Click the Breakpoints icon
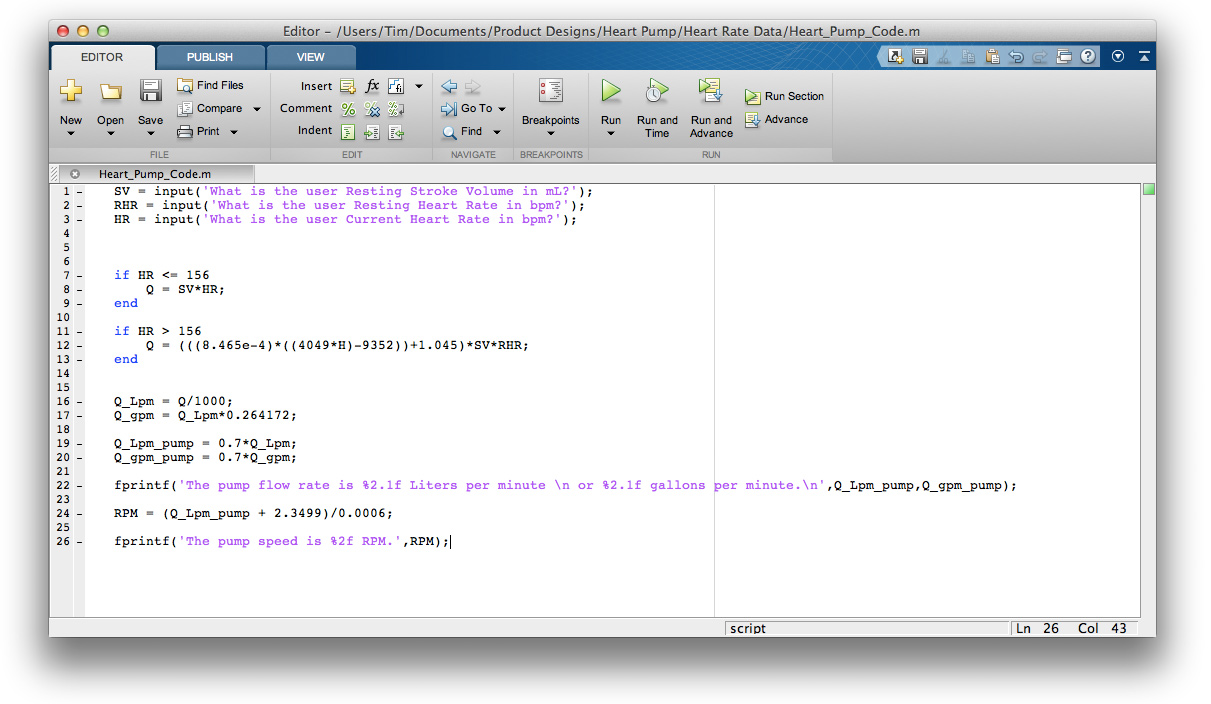The height and width of the screenshot is (704, 1211). pyautogui.click(x=550, y=91)
